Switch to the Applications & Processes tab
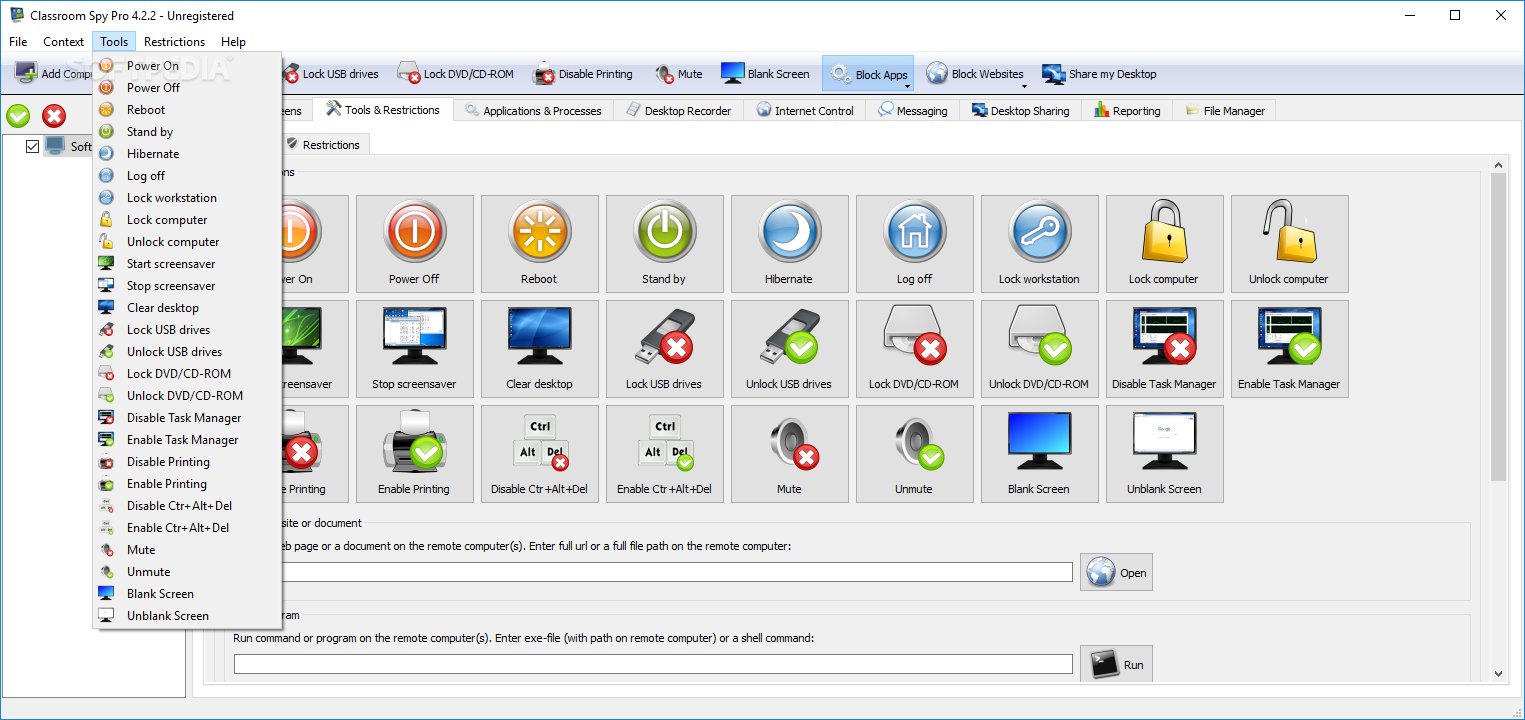Image resolution: width=1525 pixels, height=720 pixels. click(533, 111)
